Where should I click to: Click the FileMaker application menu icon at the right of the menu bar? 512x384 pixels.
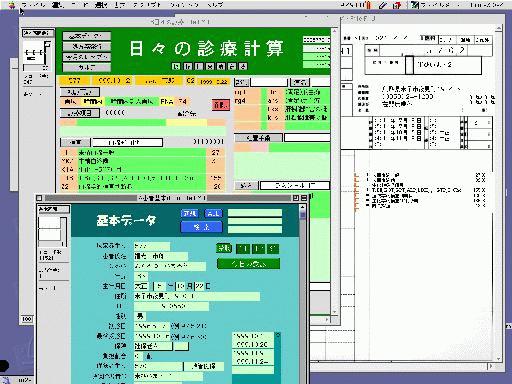[415, 5]
